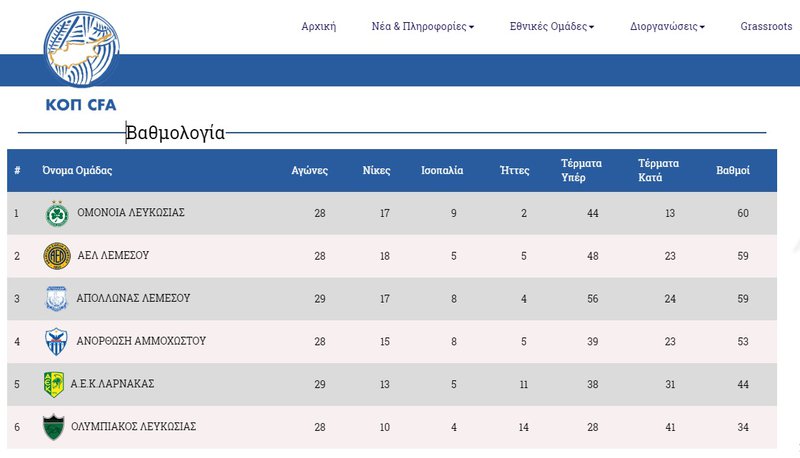Click the Ομόνοια Λευκωσίας team crest
The width and height of the screenshot is (800, 458).
[57, 214]
